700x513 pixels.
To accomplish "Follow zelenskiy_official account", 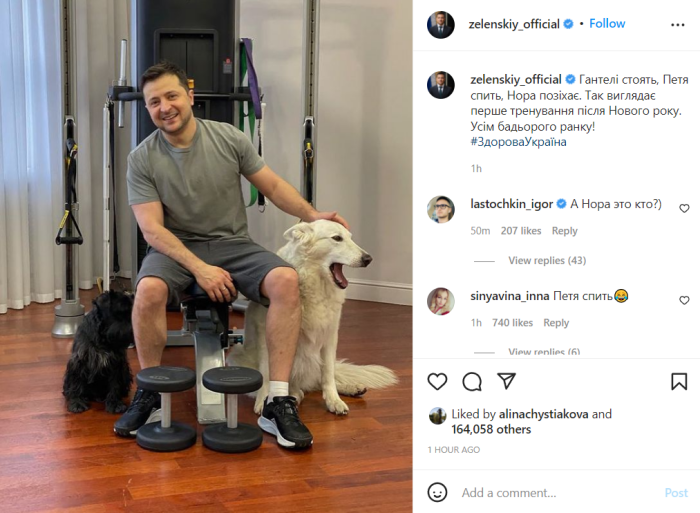I will pyautogui.click(x=607, y=24).
